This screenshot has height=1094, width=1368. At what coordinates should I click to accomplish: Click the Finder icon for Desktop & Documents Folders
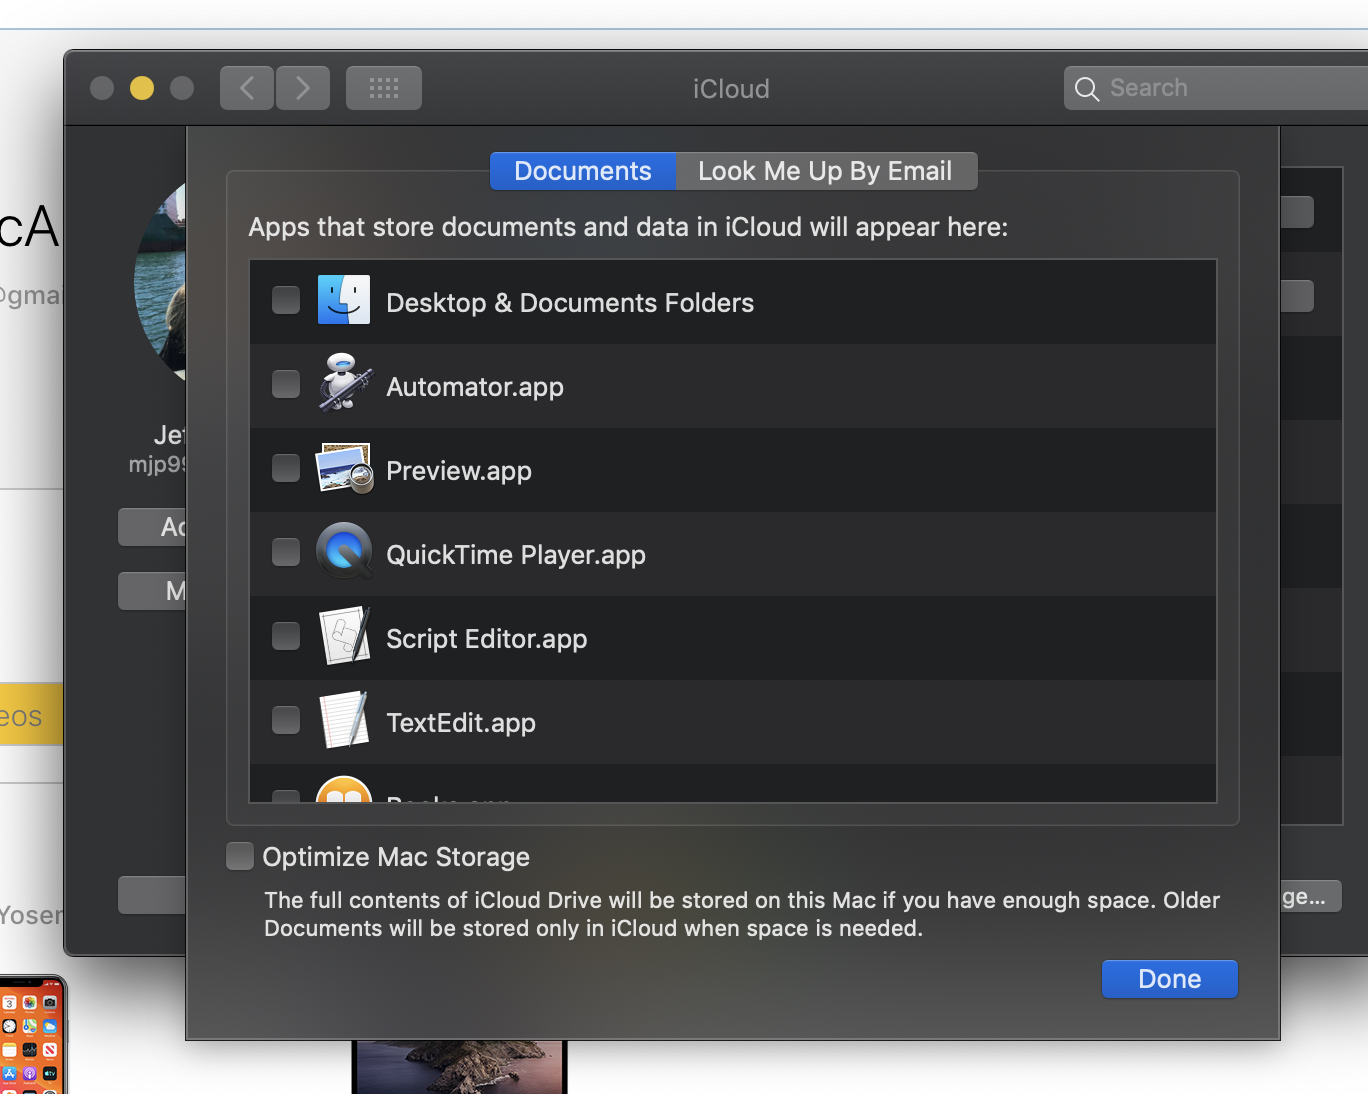click(x=343, y=300)
